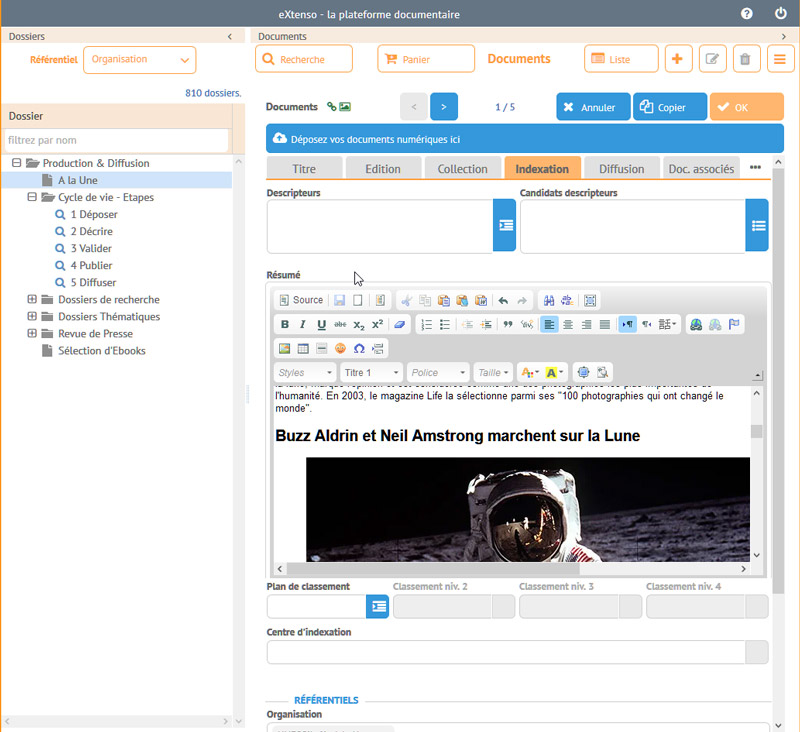Switch to the Diffusion tab

(x=621, y=169)
